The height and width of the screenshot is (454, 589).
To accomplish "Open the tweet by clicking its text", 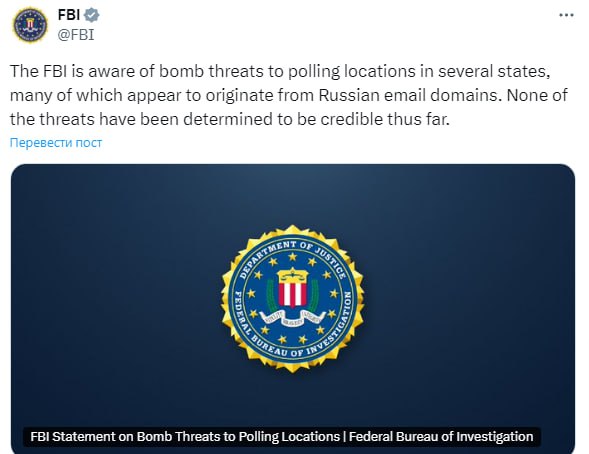I will [x=288, y=95].
